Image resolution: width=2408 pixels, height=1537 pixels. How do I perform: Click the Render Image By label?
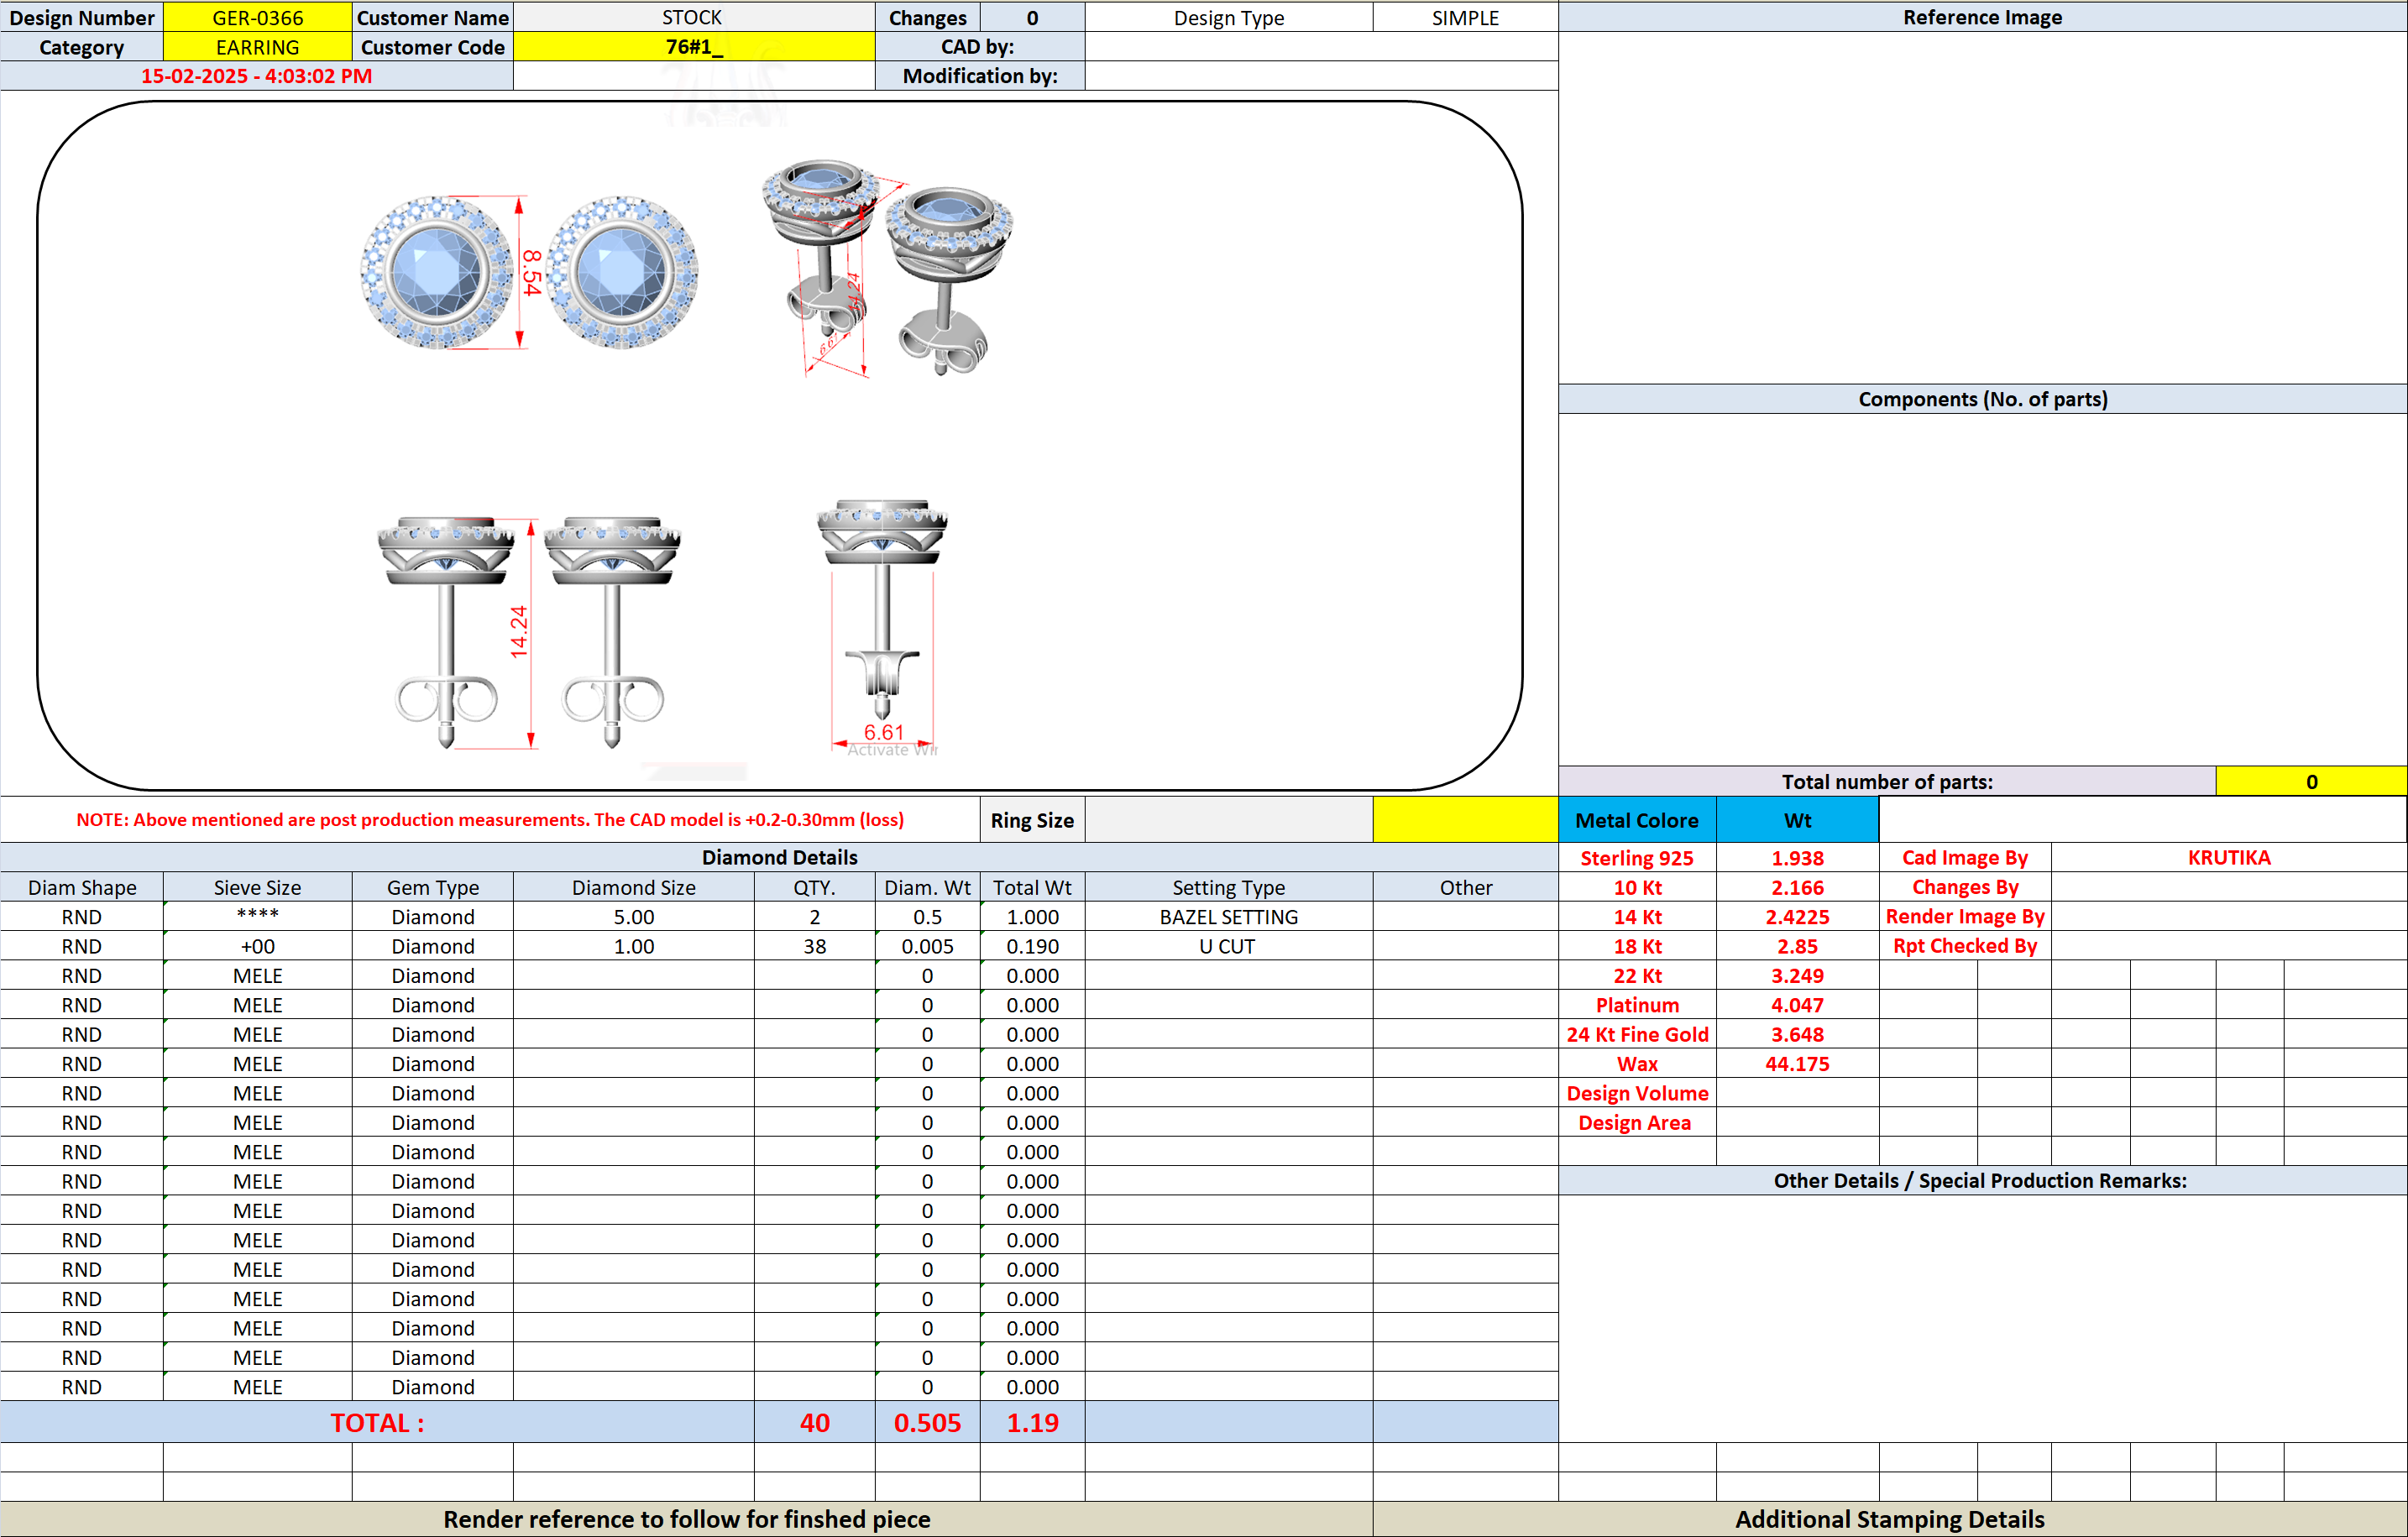[1965, 916]
